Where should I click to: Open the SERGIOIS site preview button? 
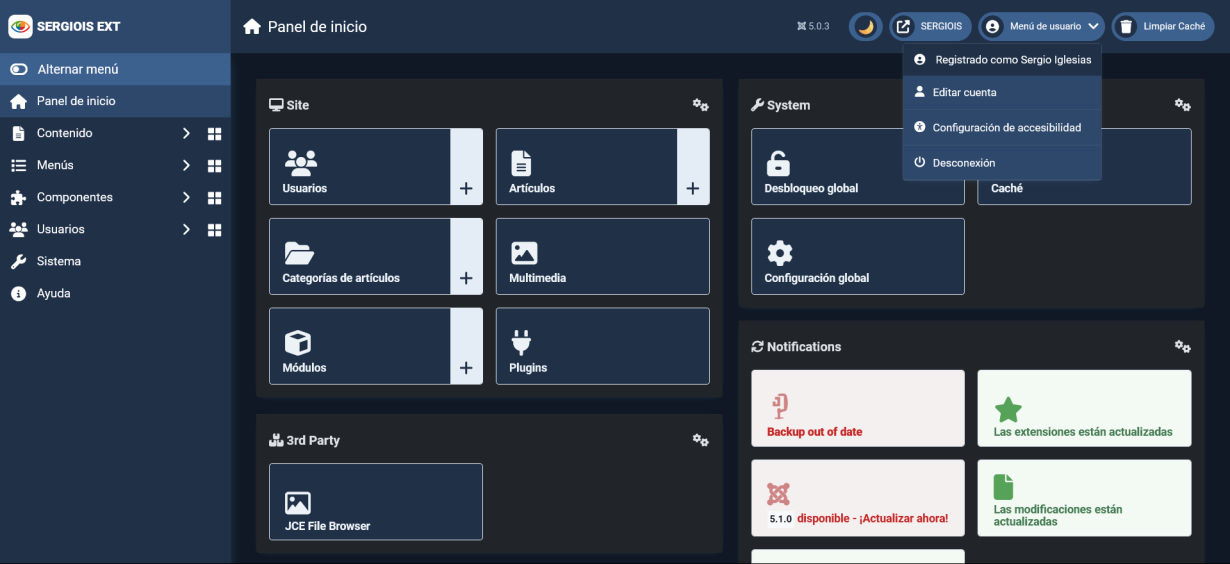[x=930, y=27]
